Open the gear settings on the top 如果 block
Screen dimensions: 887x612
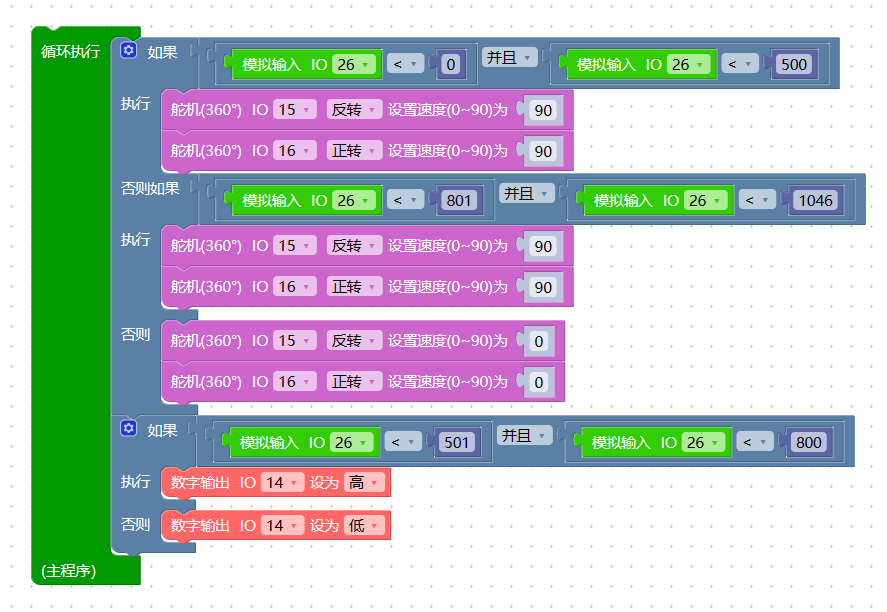[128, 50]
